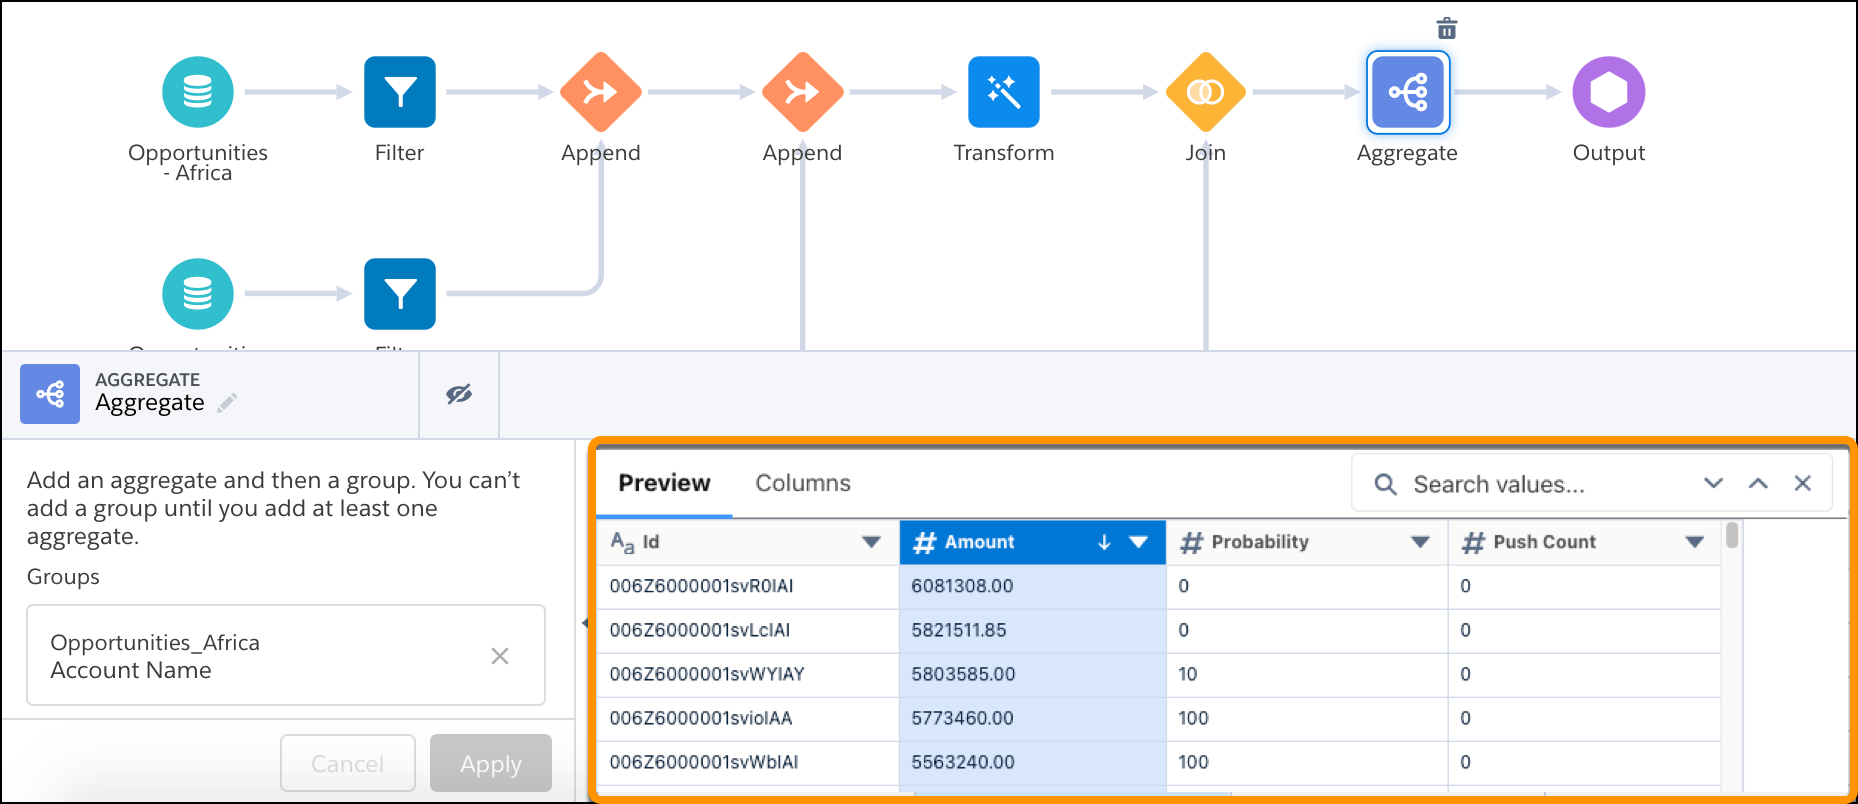Switch to the Columns tab
The height and width of the screenshot is (804, 1858).
[802, 483]
